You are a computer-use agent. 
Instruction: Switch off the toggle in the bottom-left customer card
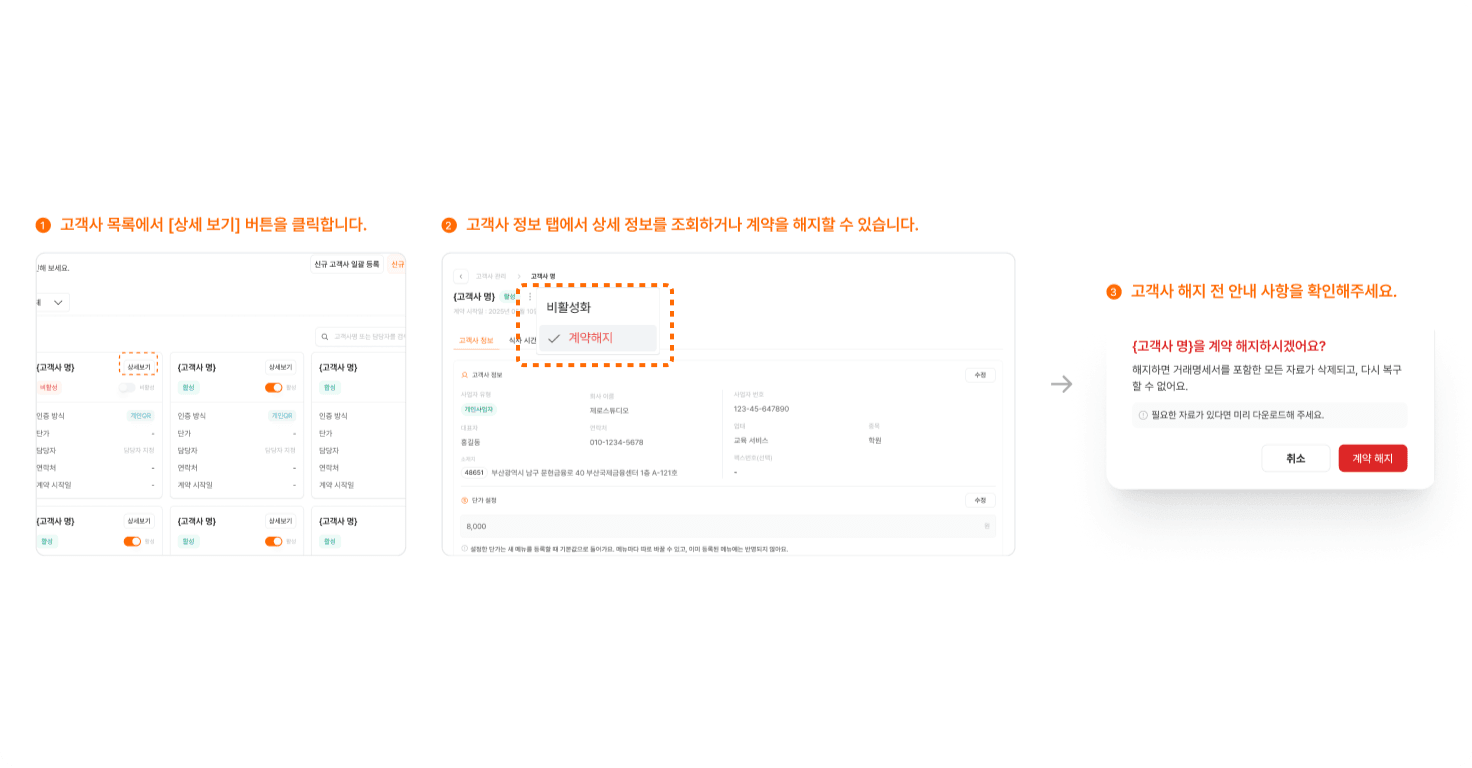point(132,541)
